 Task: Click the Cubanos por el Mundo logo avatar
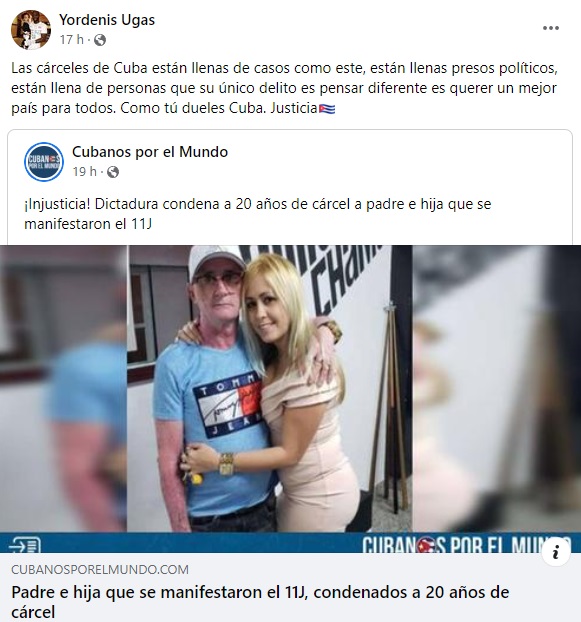pyautogui.click(x=44, y=162)
